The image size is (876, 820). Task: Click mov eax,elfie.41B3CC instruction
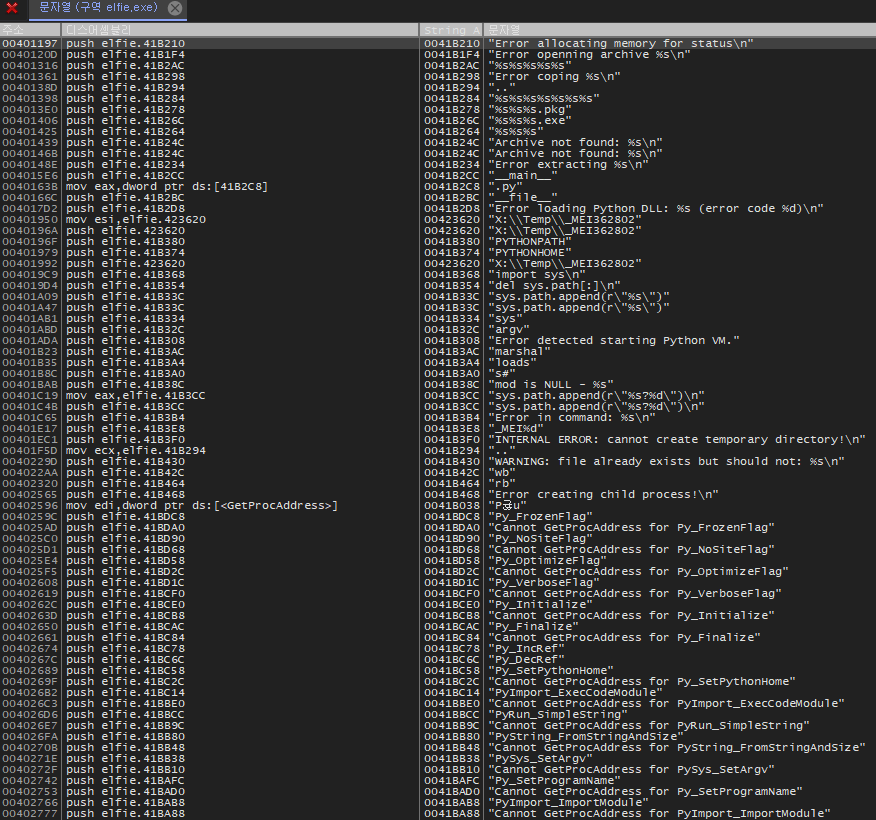click(x=135, y=395)
